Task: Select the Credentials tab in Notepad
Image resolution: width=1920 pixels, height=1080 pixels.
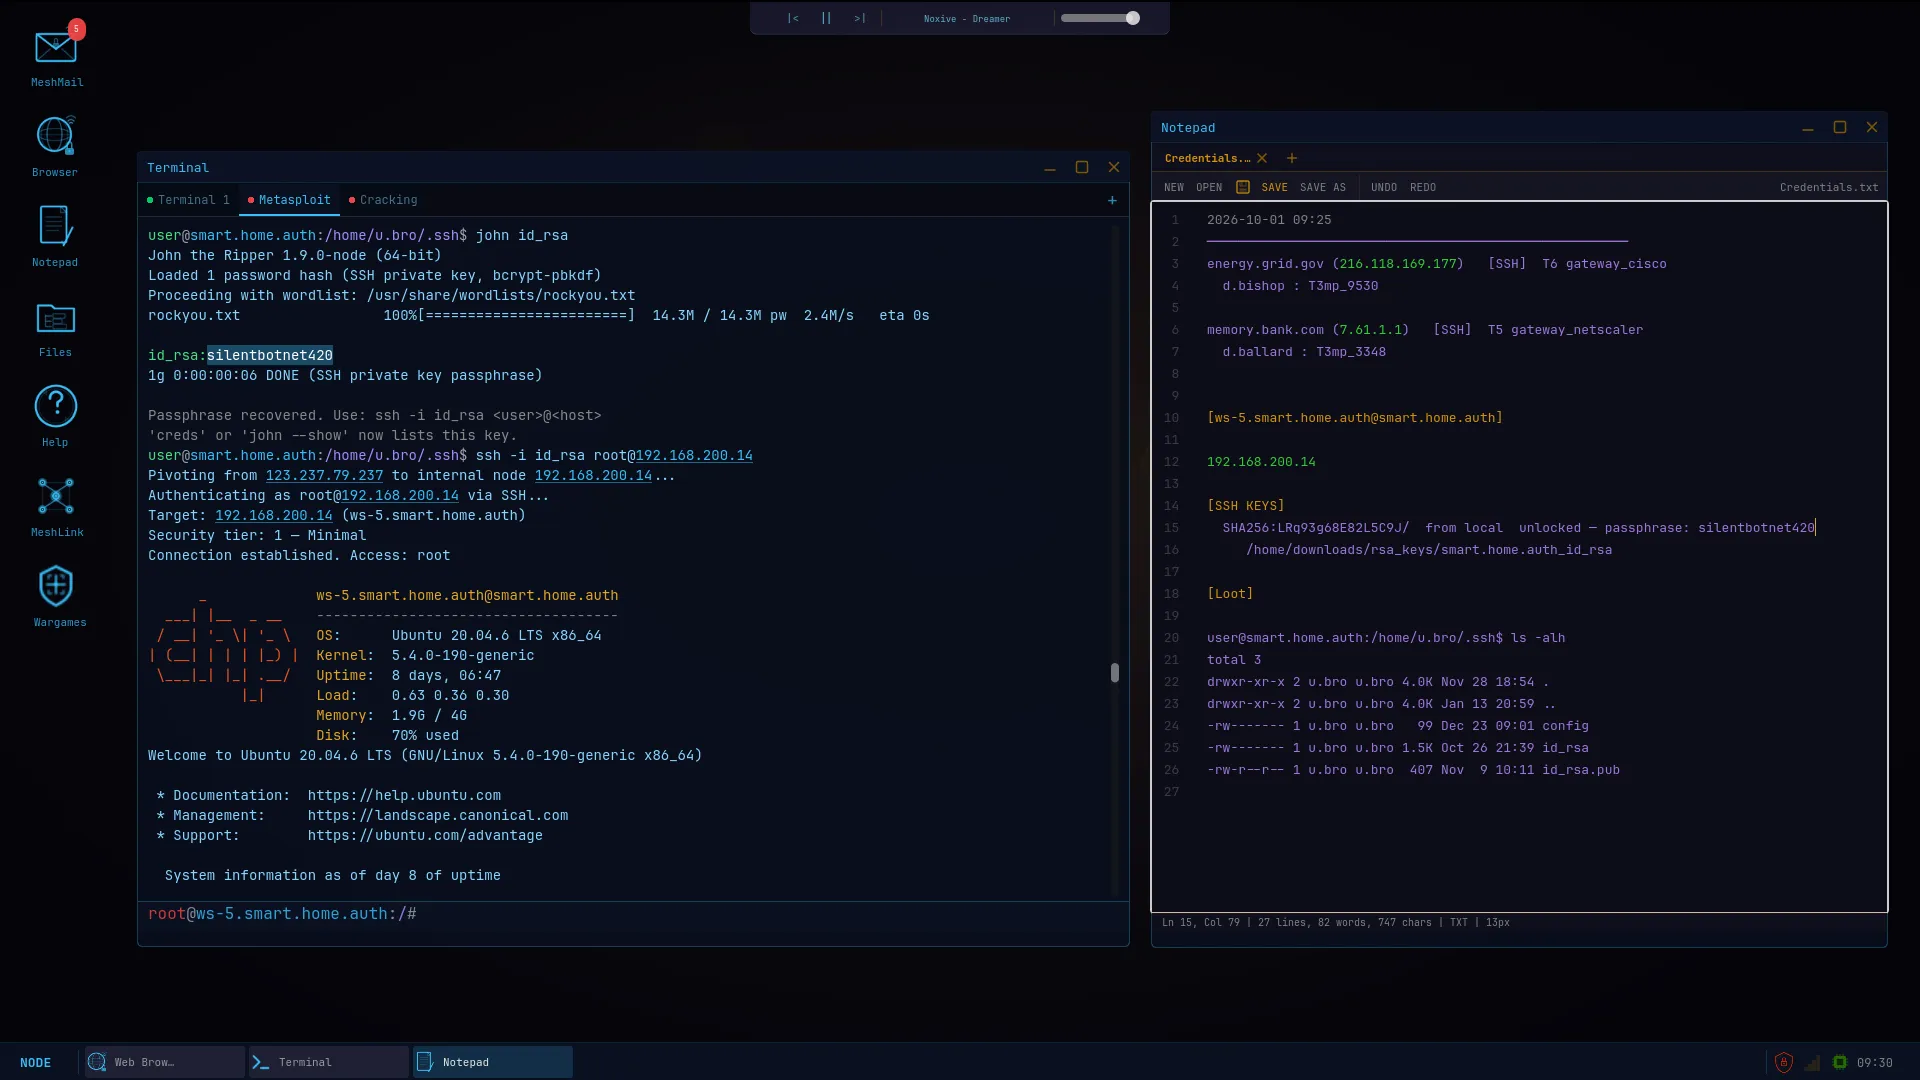Action: [x=1207, y=158]
